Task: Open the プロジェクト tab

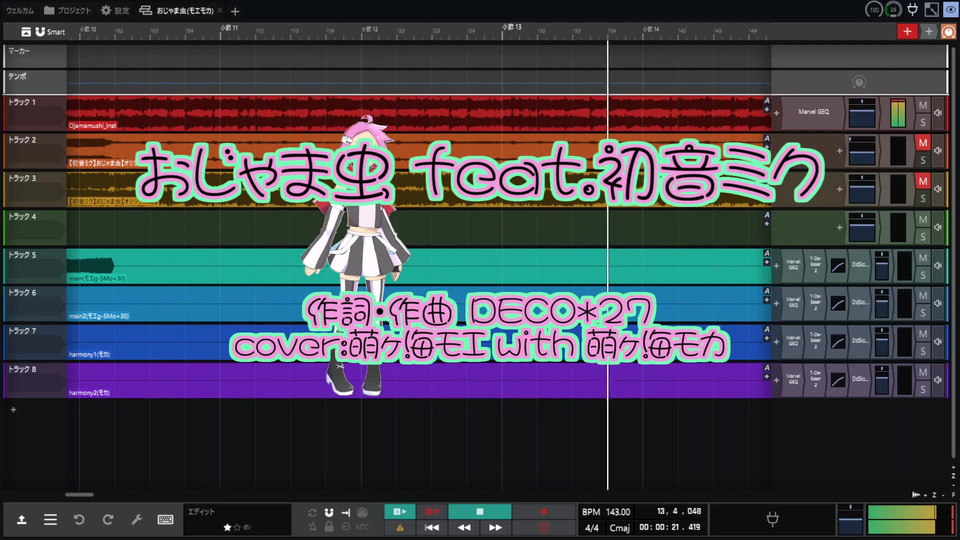Action: 67,10
